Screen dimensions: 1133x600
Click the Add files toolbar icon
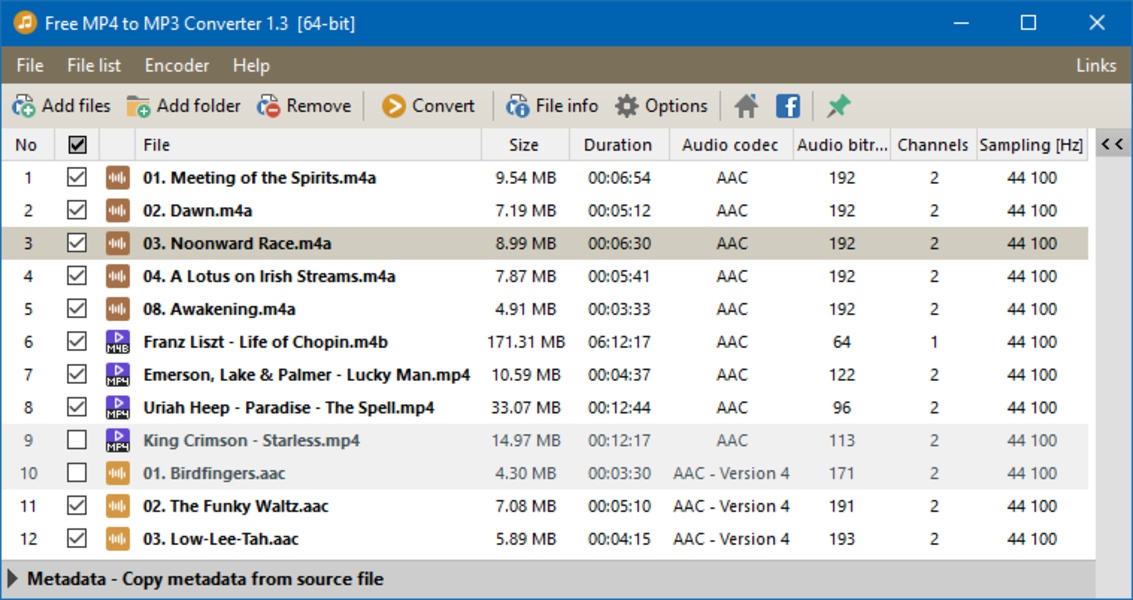24,106
